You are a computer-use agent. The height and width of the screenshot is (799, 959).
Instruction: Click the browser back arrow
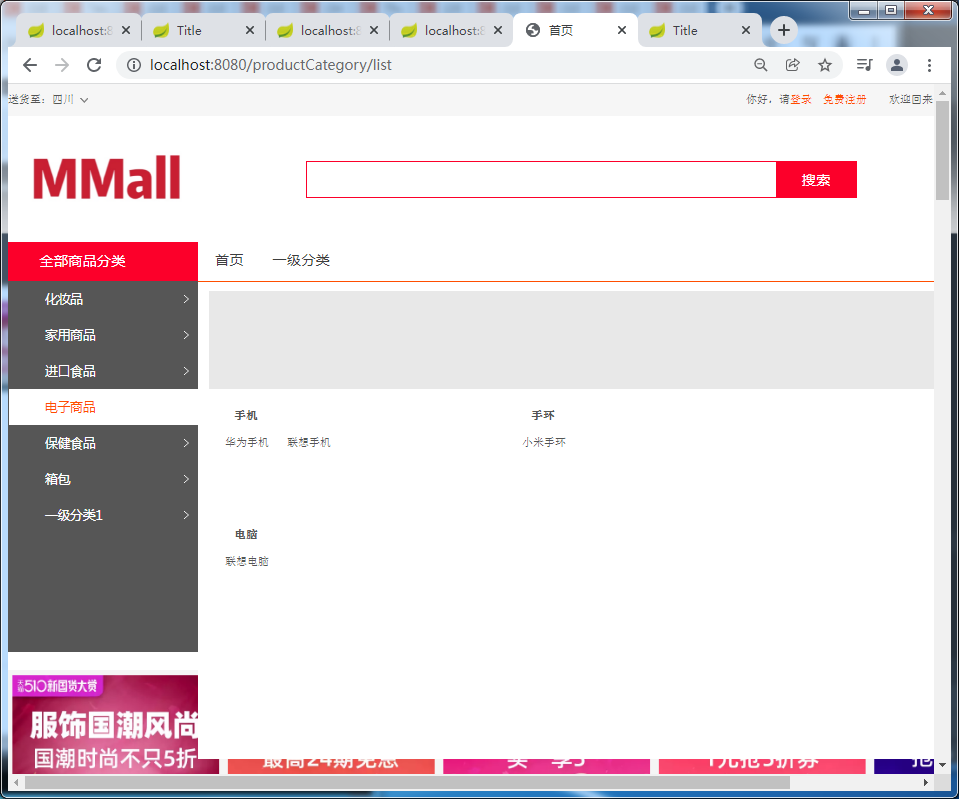click(29, 64)
